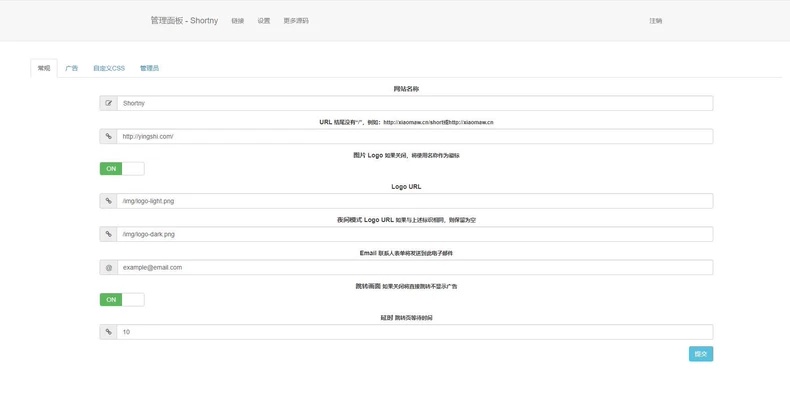Click the link icon beside /img/logo-light.png
The height and width of the screenshot is (405, 790).
click(108, 201)
